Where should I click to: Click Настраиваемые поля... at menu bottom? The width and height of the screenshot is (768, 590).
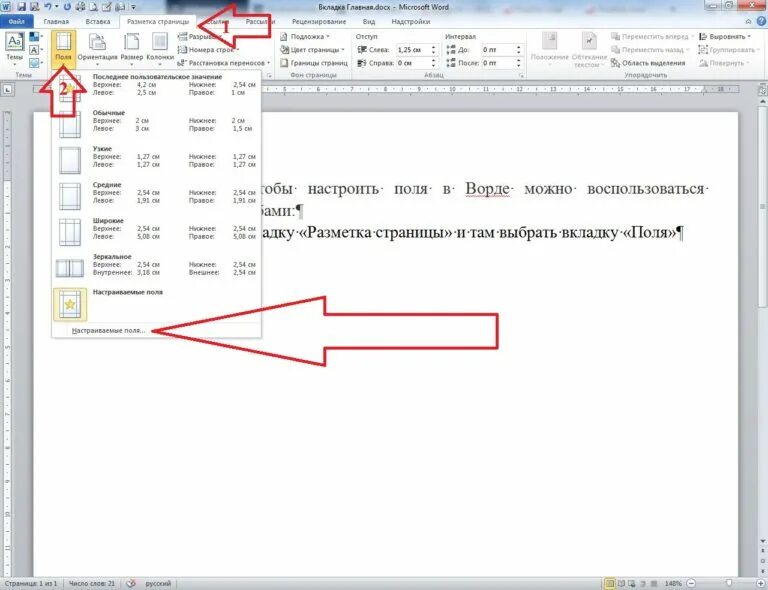coord(108,330)
